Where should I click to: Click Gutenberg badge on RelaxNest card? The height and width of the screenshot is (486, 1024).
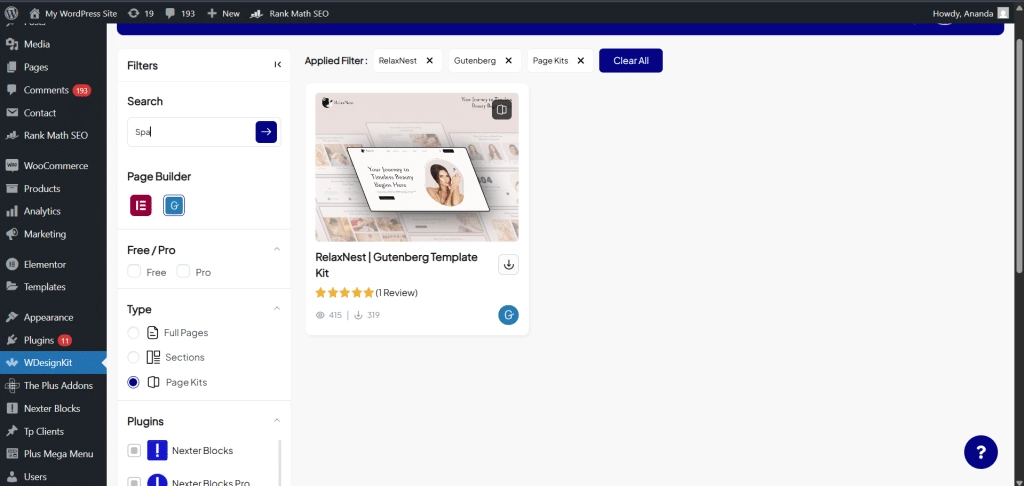click(x=509, y=315)
